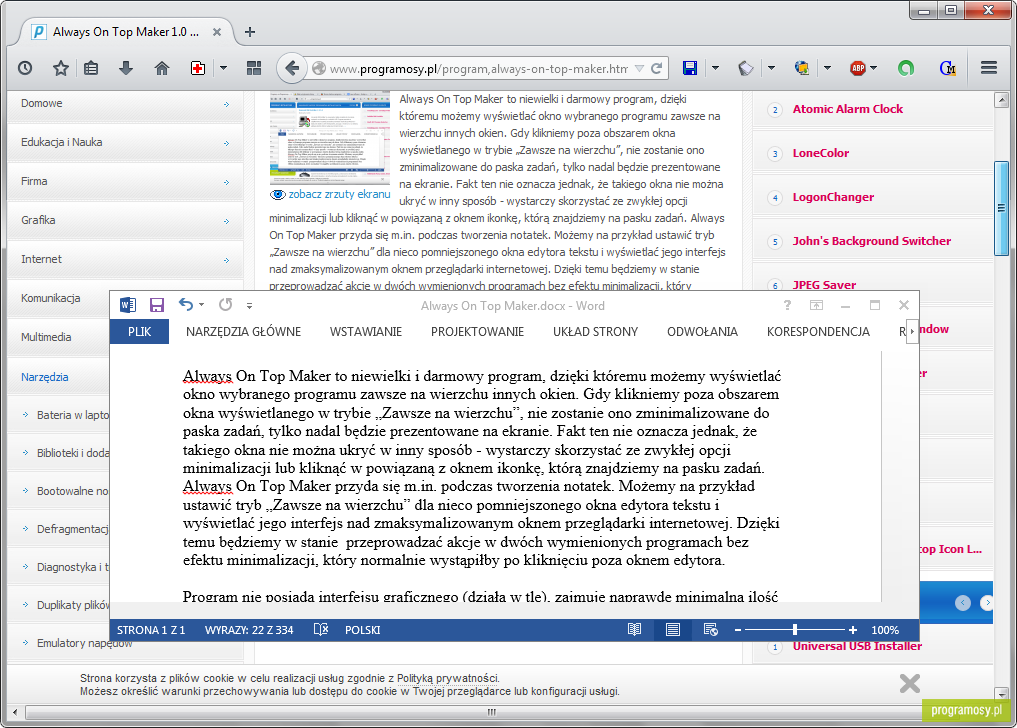The height and width of the screenshot is (728, 1017).
Task: Open the browser history clock icon
Action: point(25,67)
